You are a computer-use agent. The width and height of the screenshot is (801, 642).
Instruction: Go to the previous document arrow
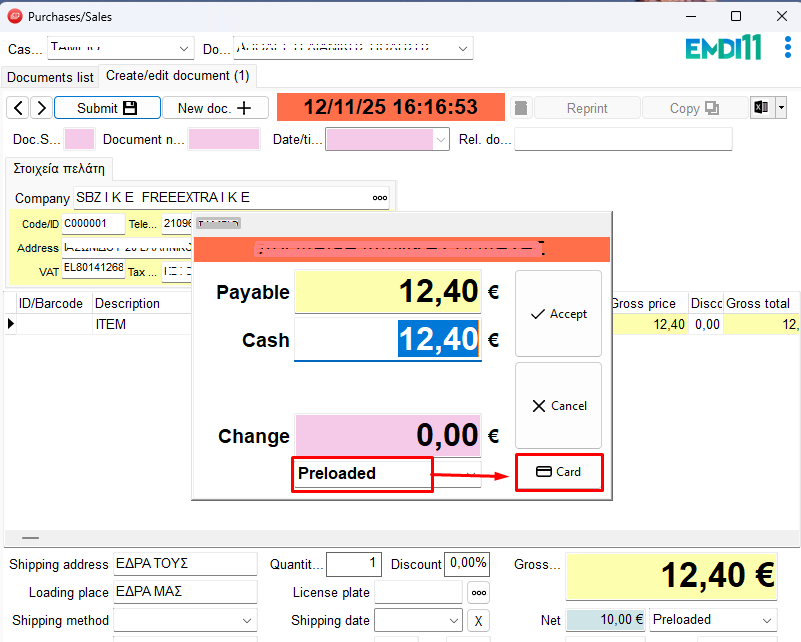tap(18, 108)
